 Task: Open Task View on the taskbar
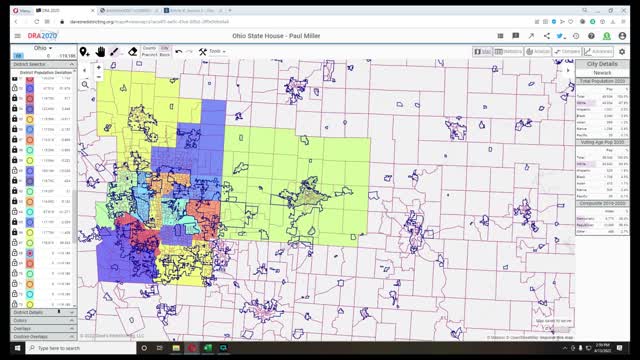click(x=160, y=348)
